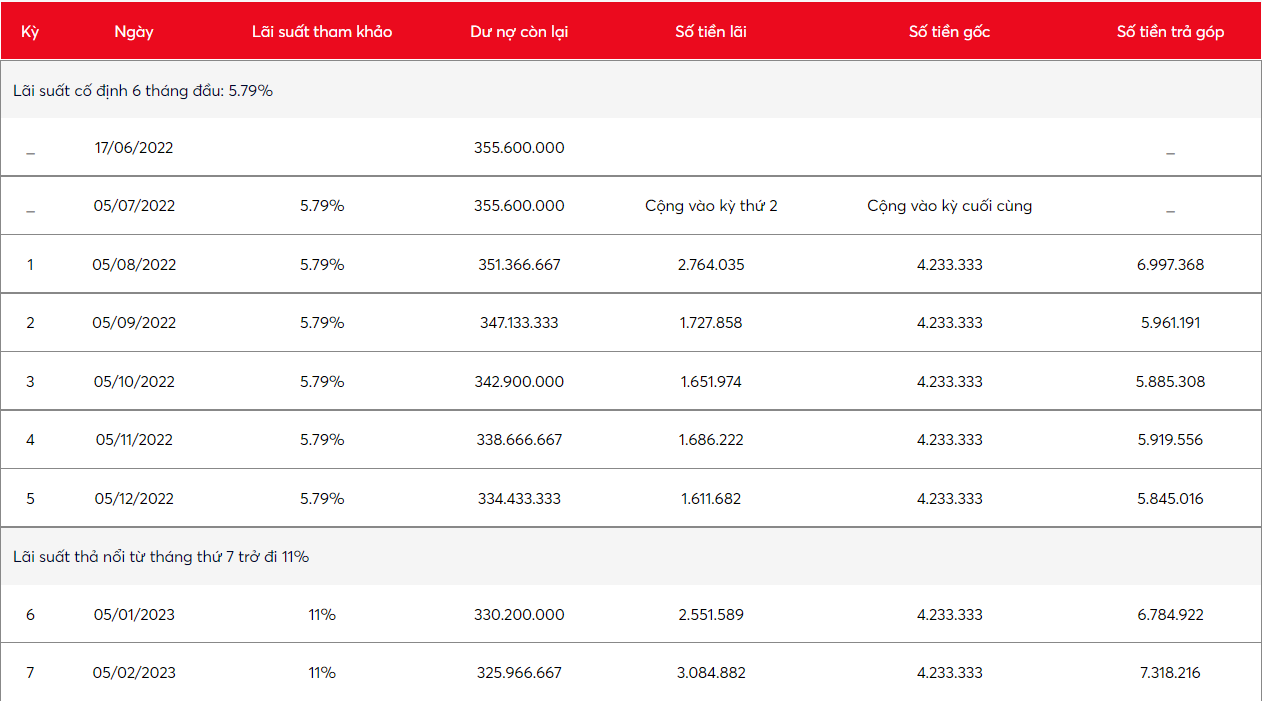Select the remaining balance 351.366.667

pos(519,265)
